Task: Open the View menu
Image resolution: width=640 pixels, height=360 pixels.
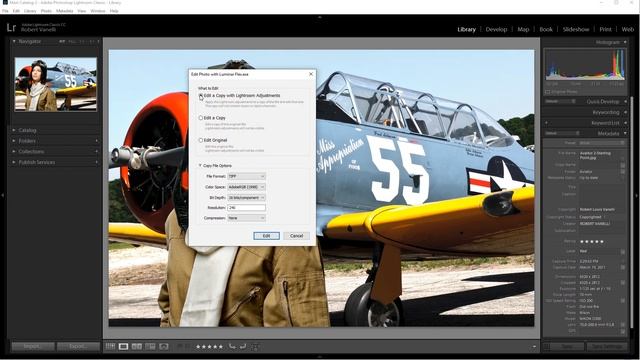Action: (82, 11)
